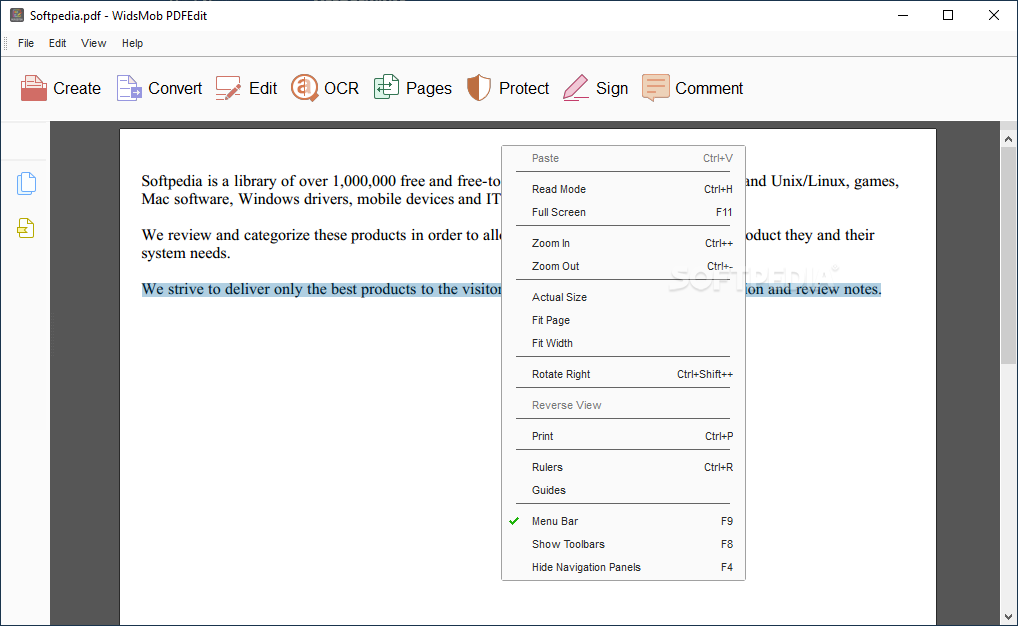Image resolution: width=1018 pixels, height=626 pixels.
Task: Select Fit Page menu entry
Action: [623, 320]
